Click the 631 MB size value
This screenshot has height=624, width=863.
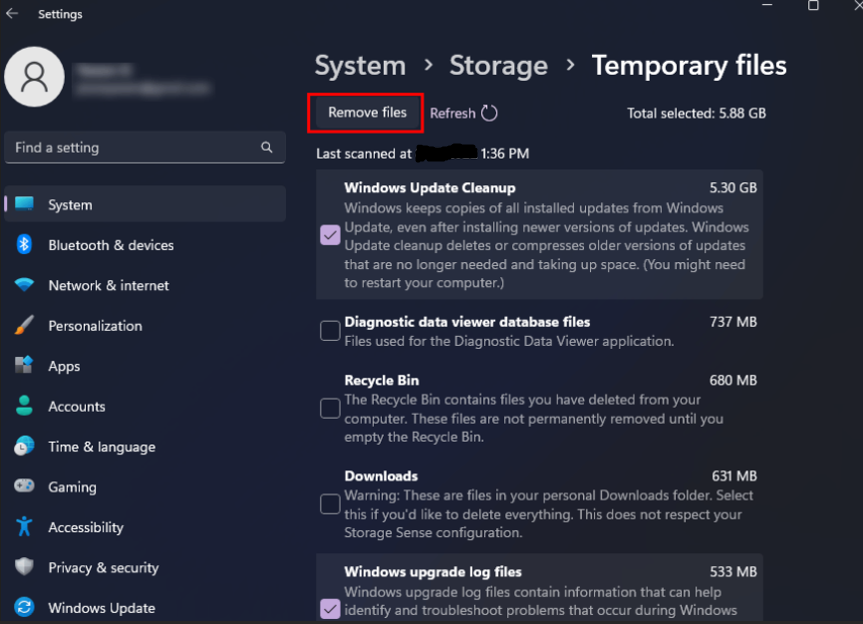coord(734,476)
